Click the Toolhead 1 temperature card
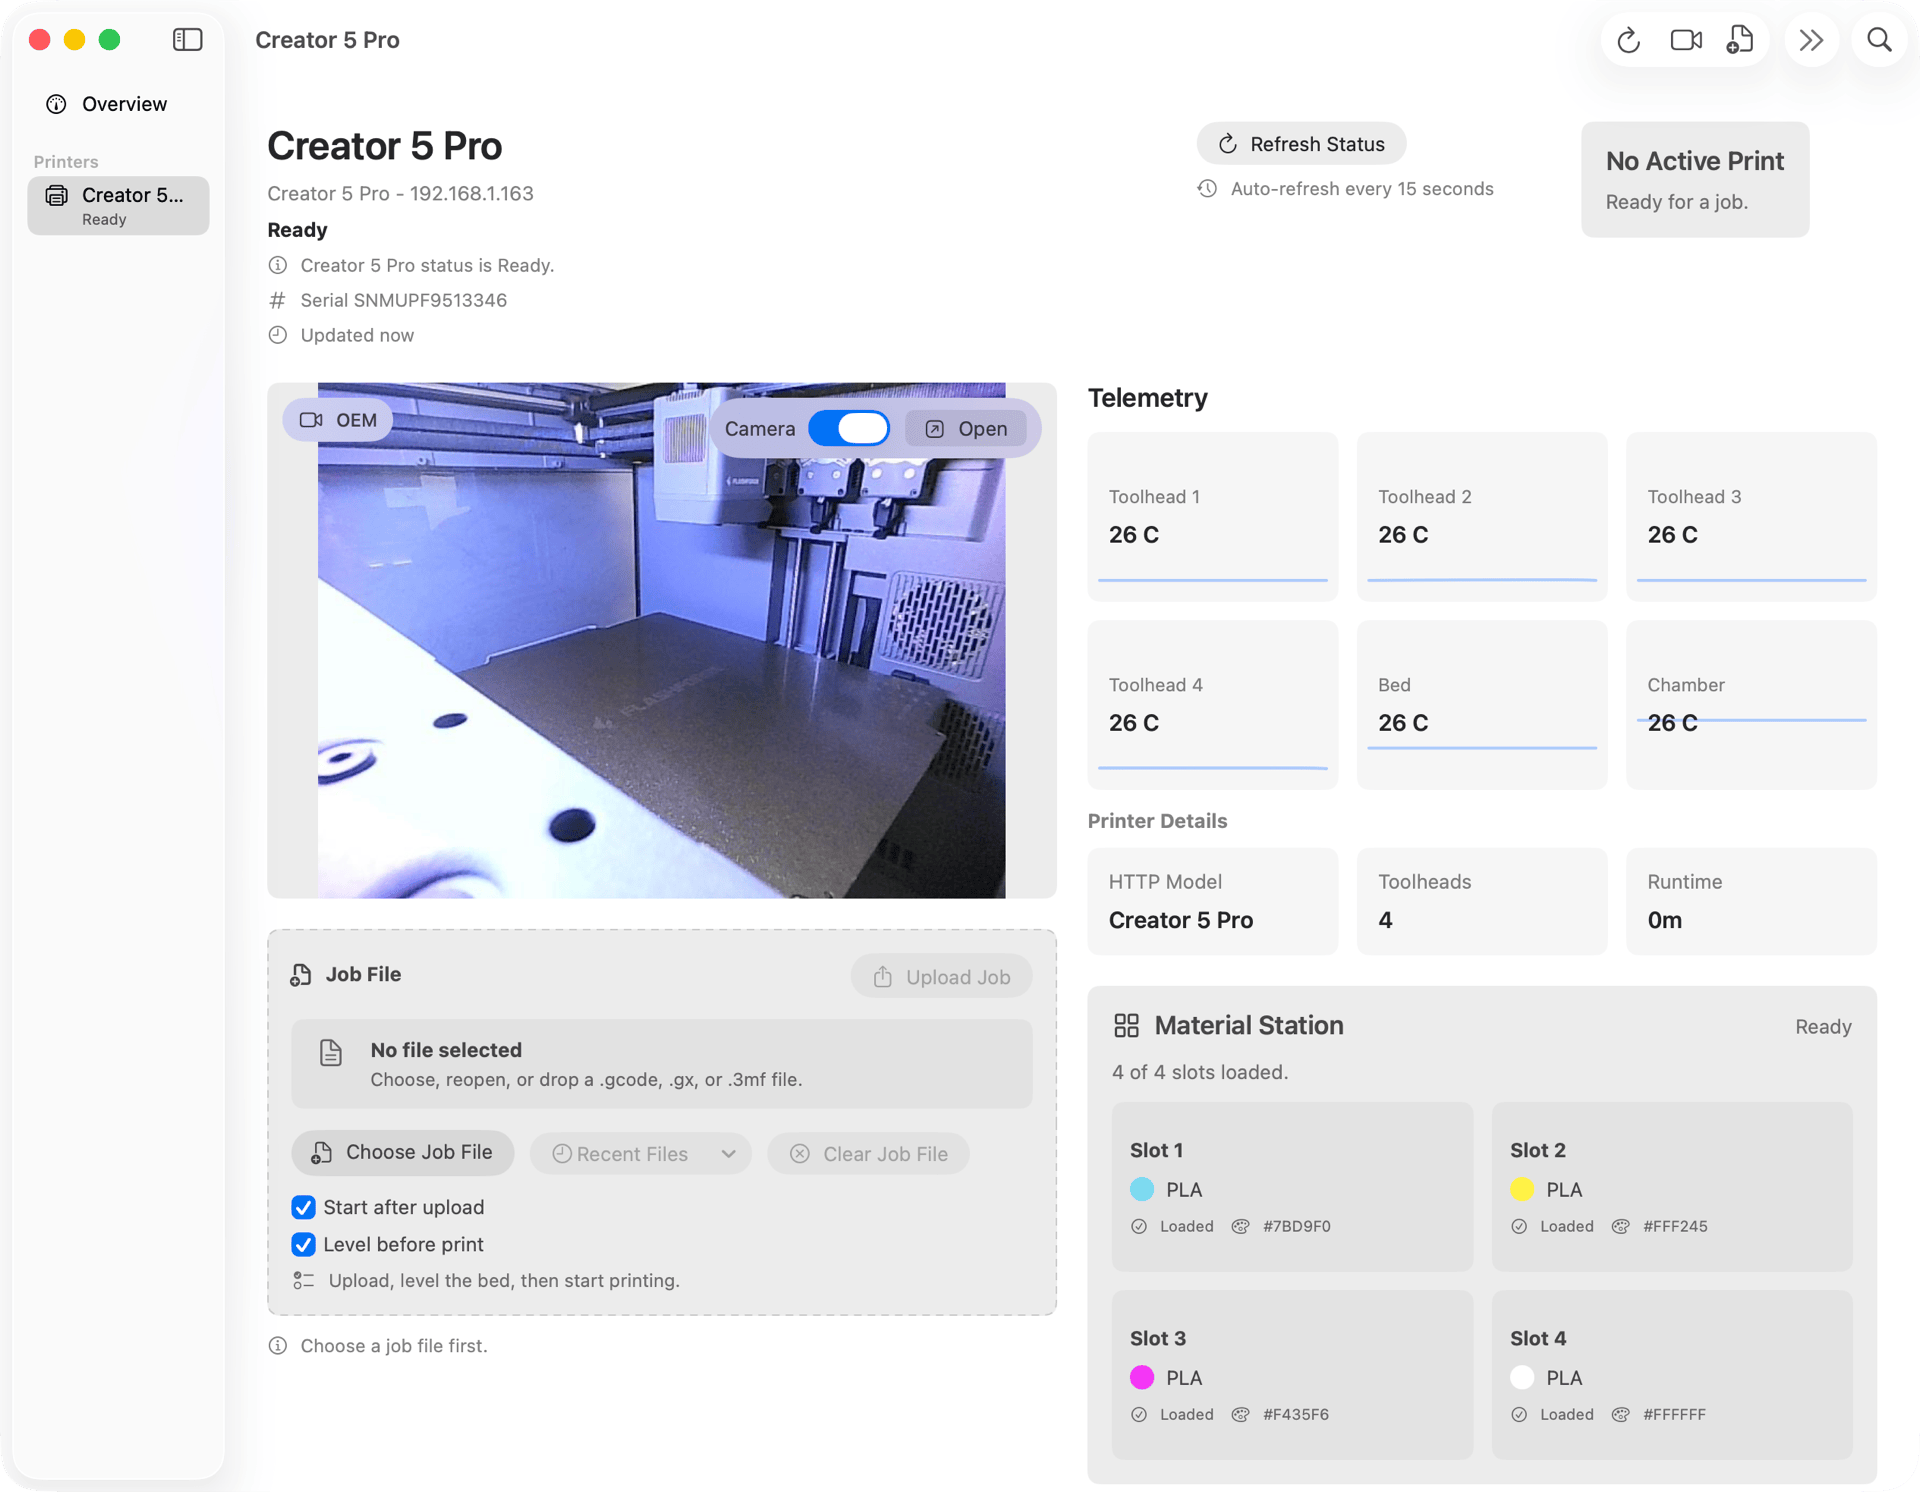 1213,517
